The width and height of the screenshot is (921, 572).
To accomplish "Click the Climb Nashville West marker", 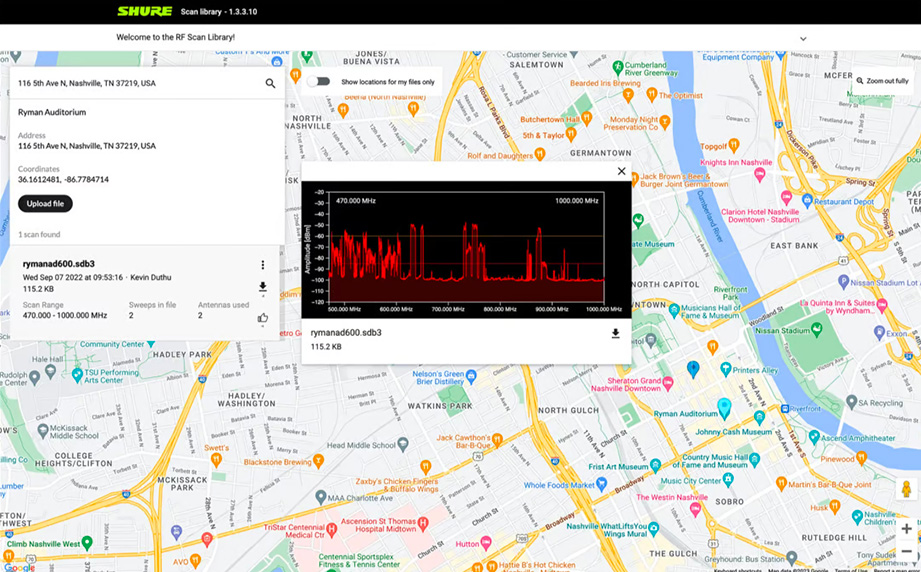I will (87, 543).
